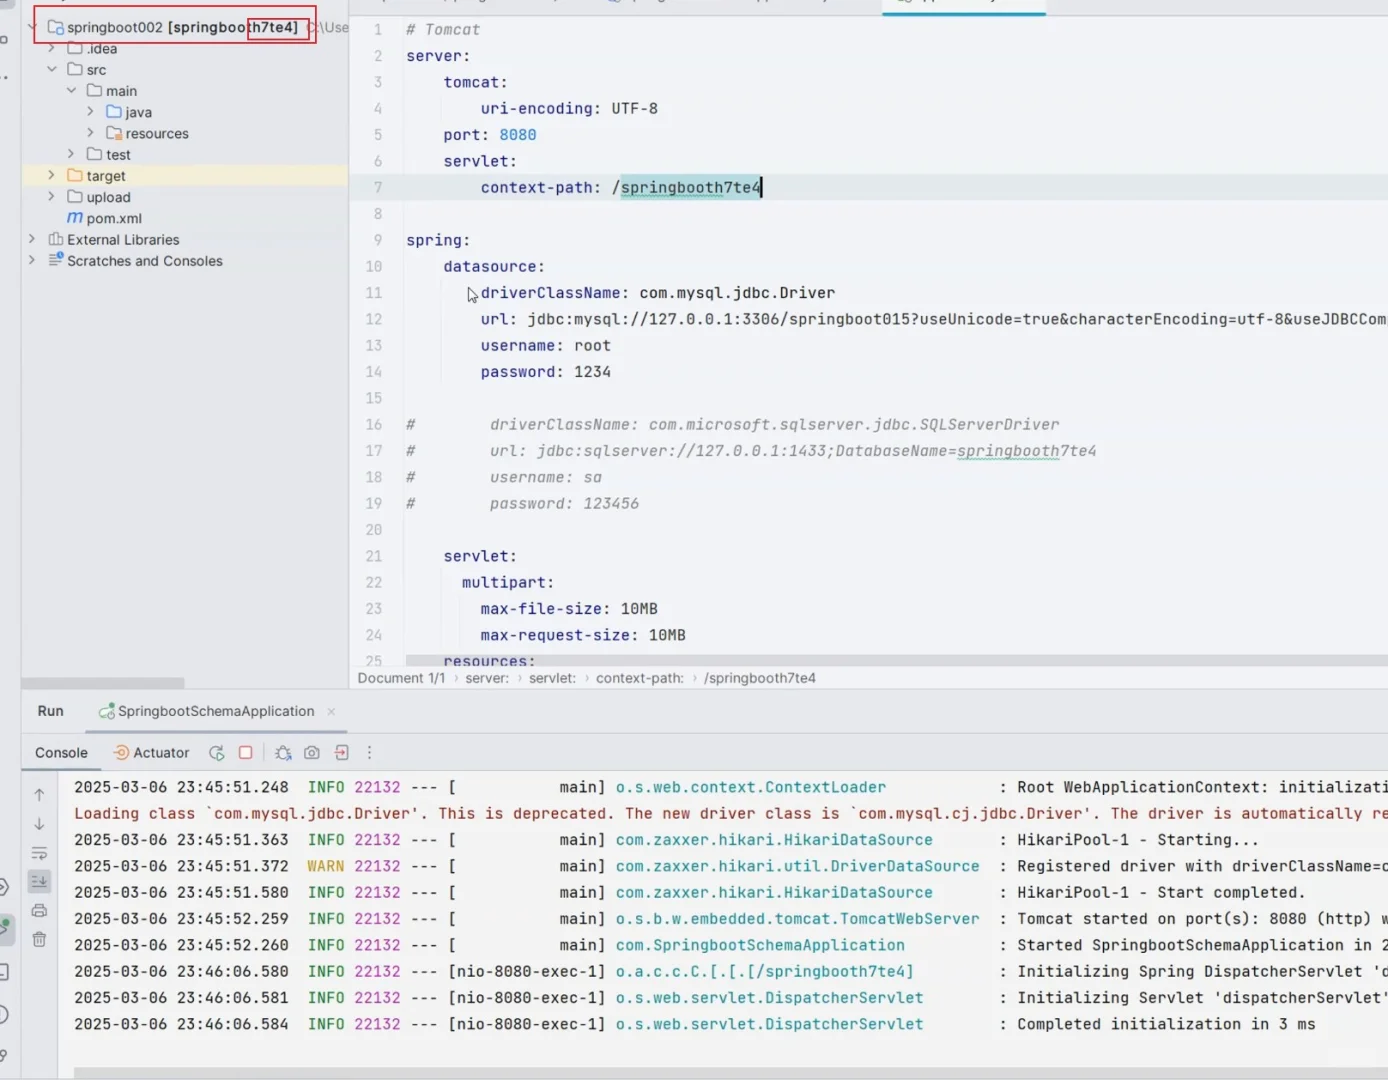The height and width of the screenshot is (1080, 1388).
Task: Click the camera icon in the Run toolbar
Action: [312, 752]
